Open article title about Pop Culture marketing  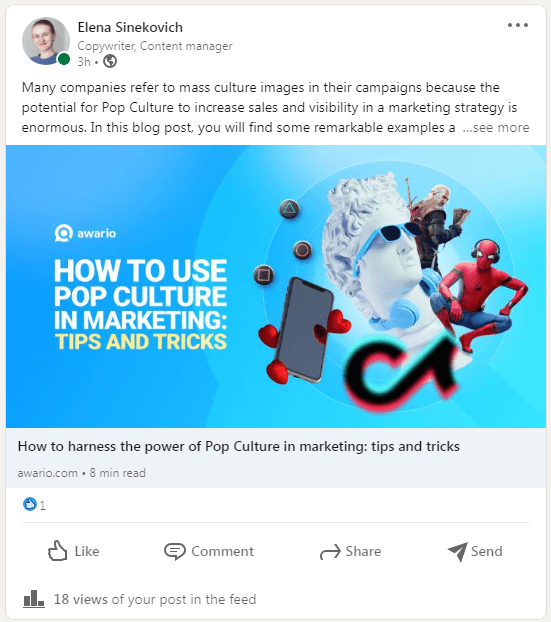(239, 446)
